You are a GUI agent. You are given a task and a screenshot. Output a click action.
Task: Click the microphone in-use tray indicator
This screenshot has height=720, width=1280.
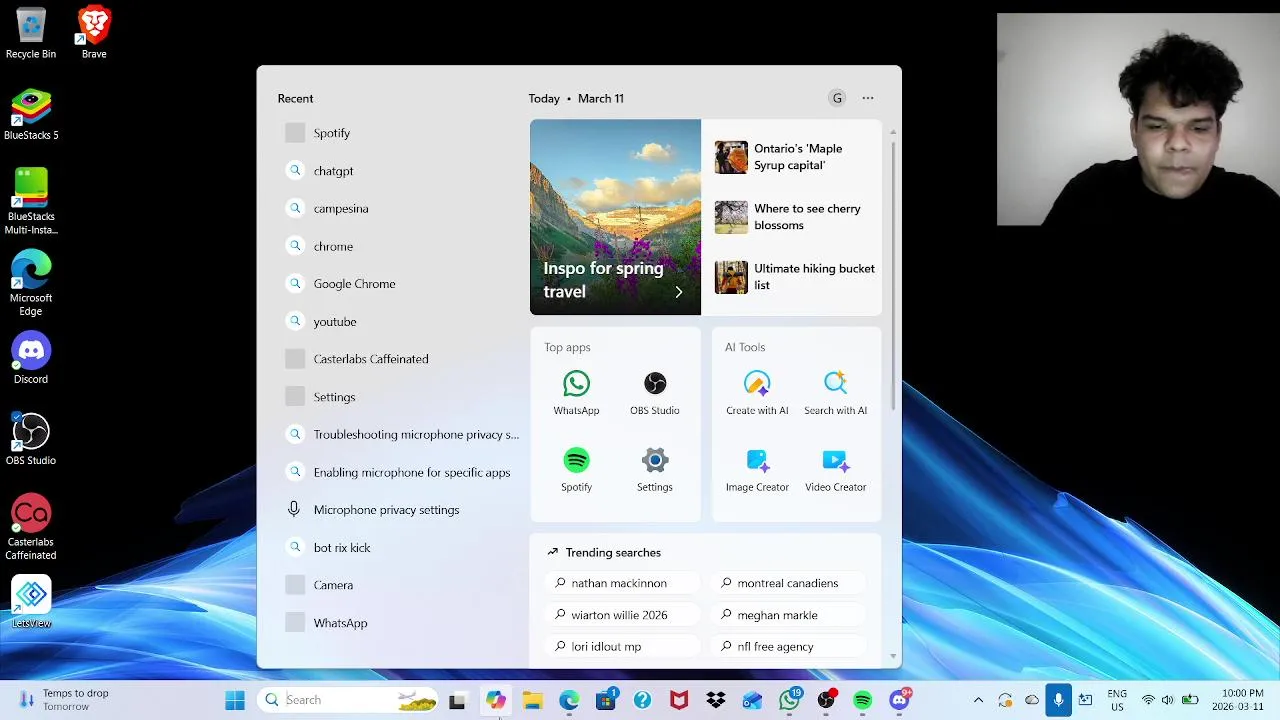1058,700
